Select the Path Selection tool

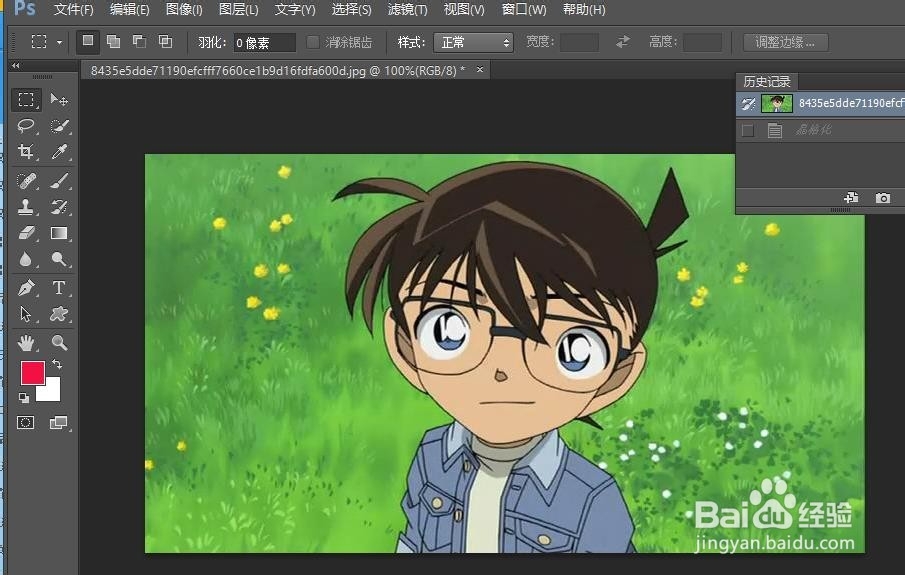(x=26, y=313)
